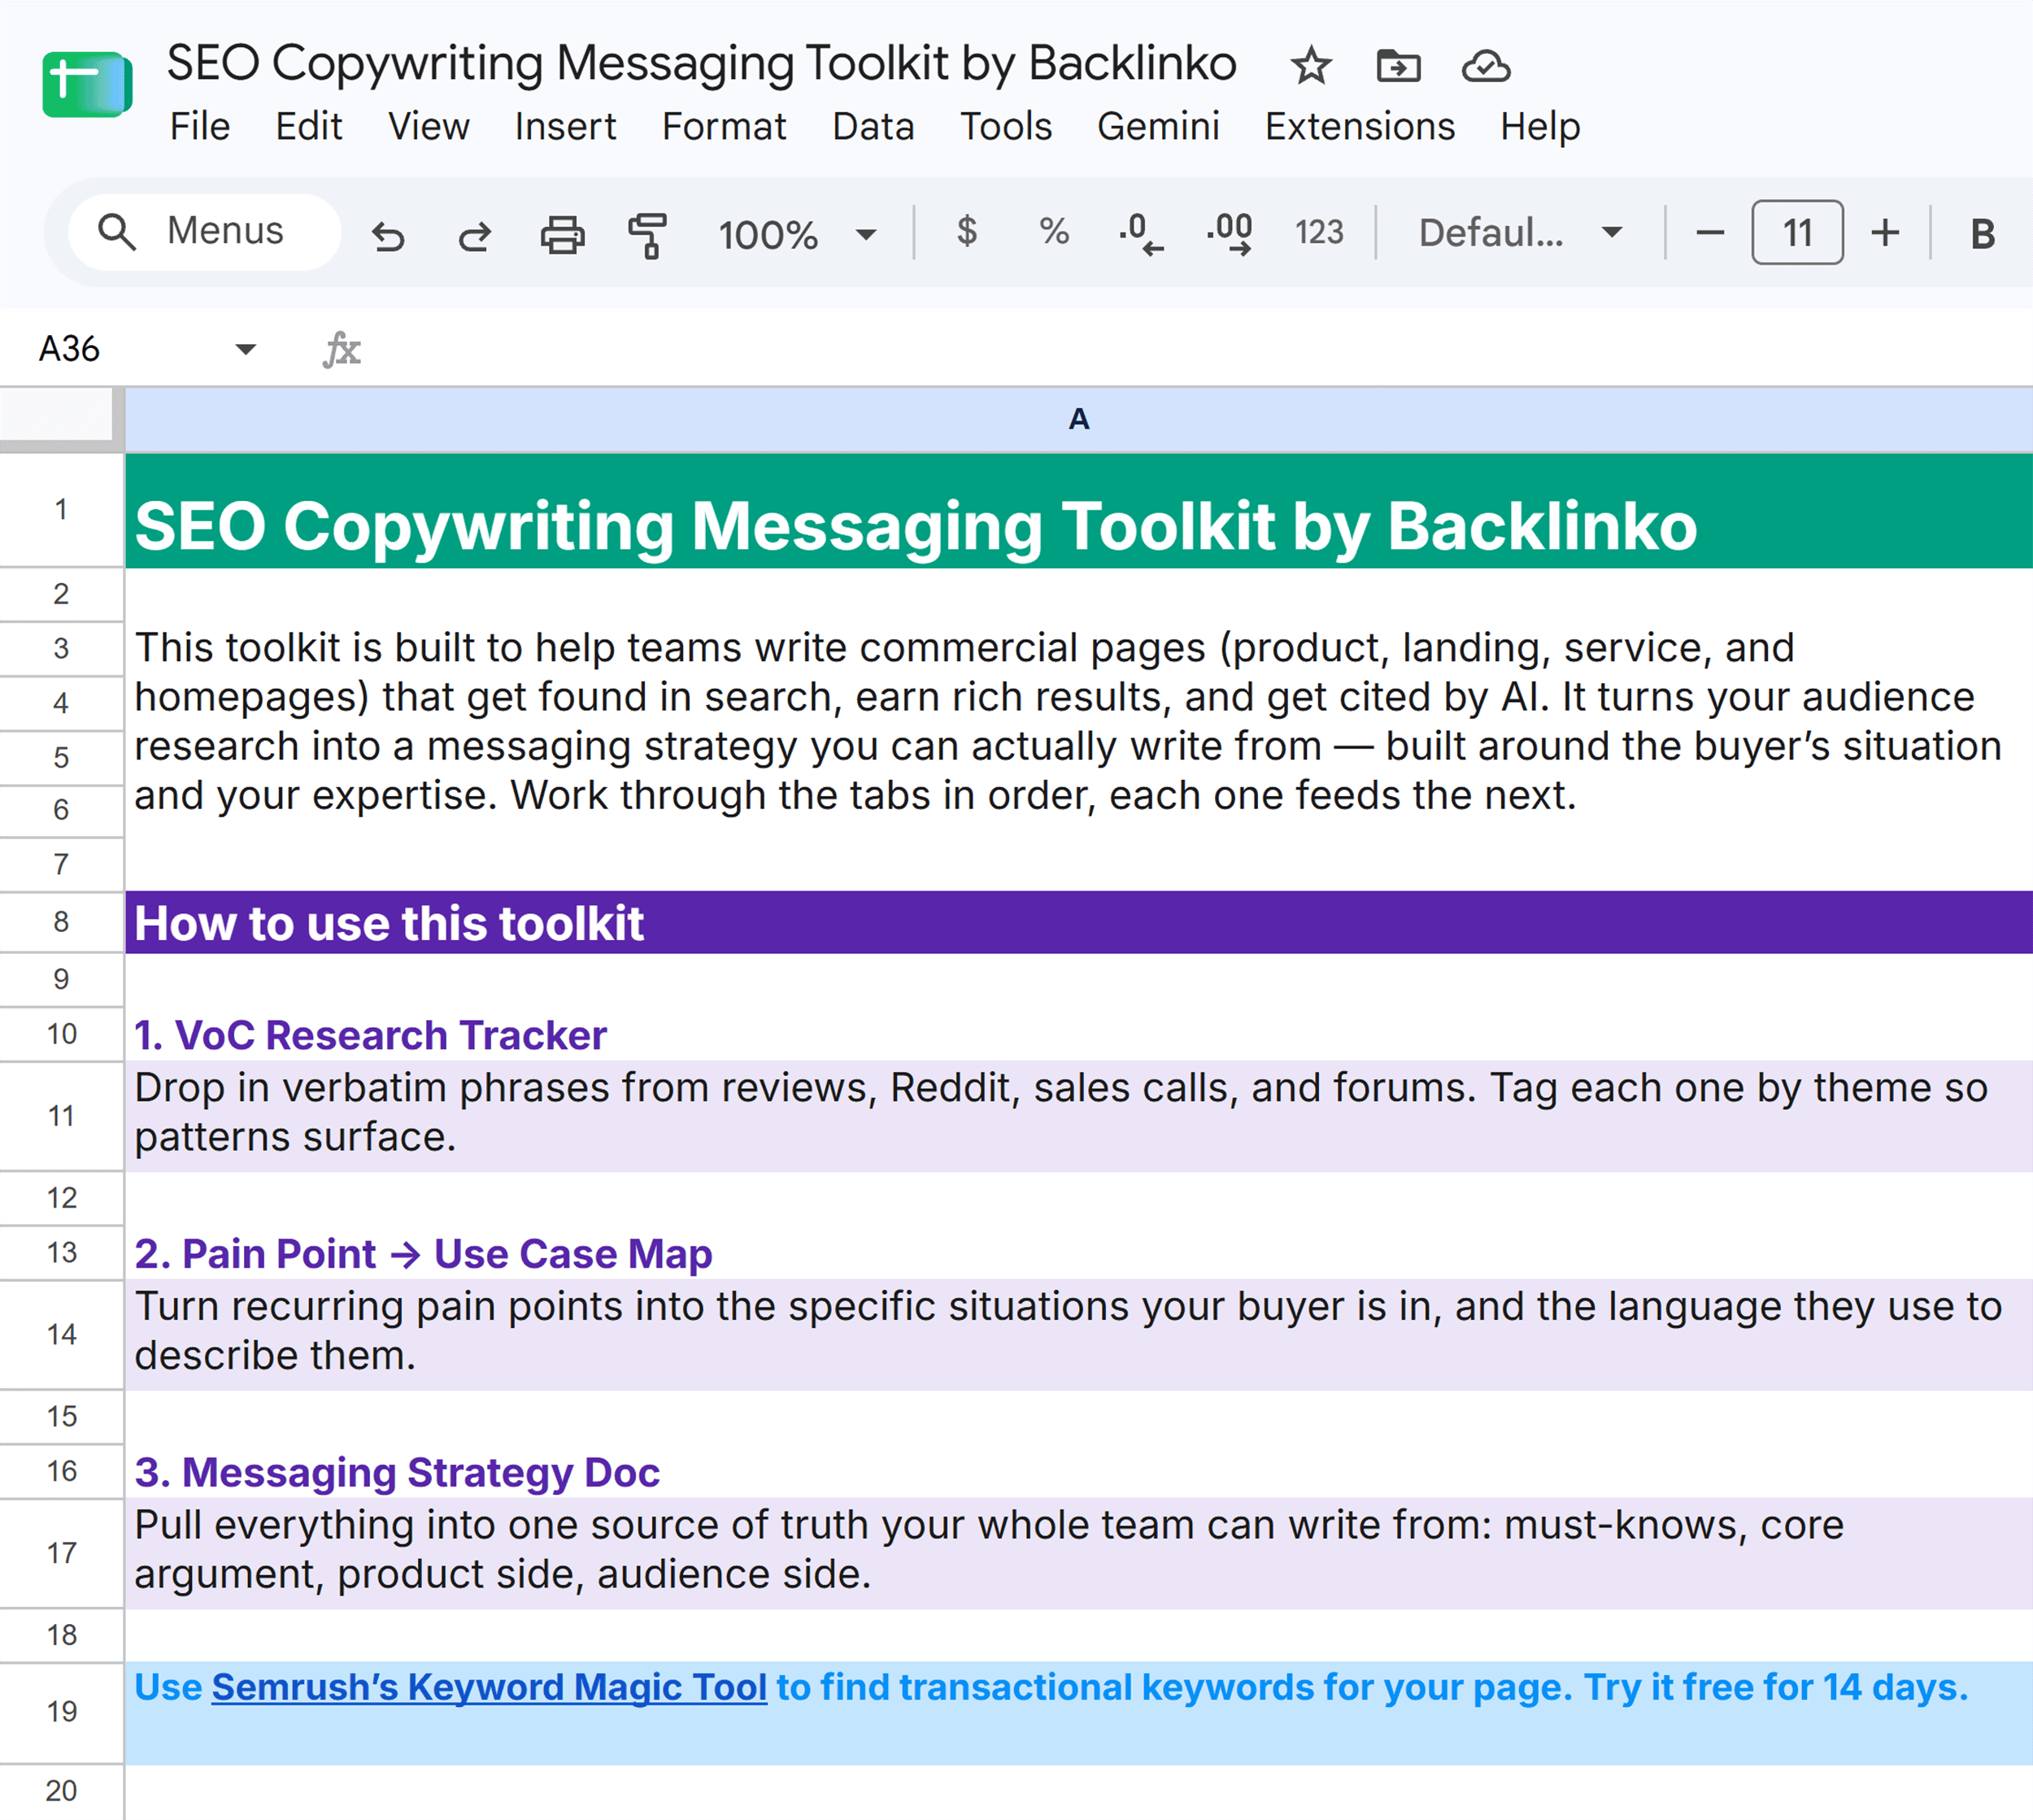Open the File menu
Image resolution: width=2033 pixels, height=1820 pixels.
pos(199,127)
